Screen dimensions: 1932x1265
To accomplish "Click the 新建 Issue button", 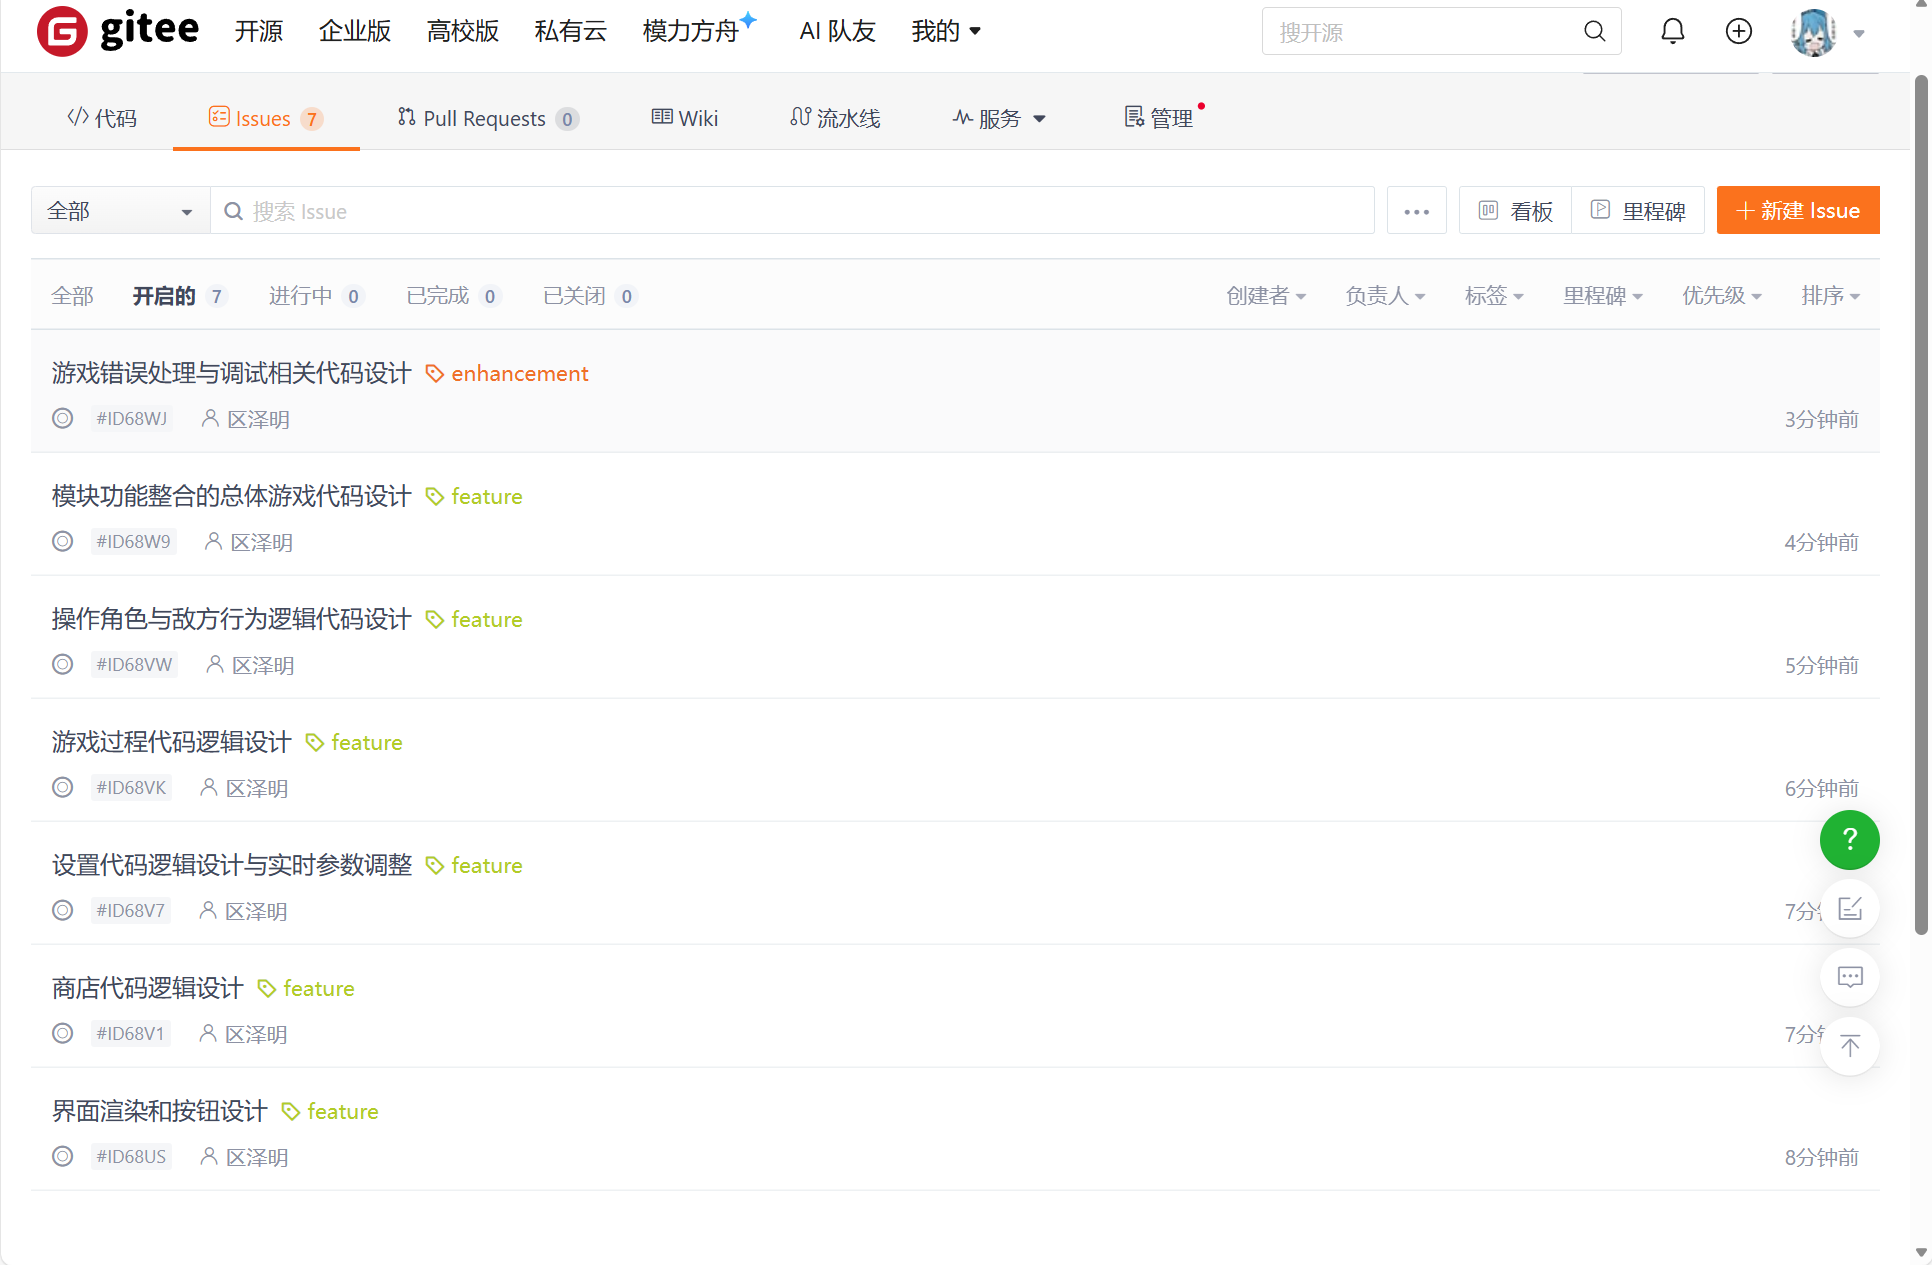I will click(x=1797, y=210).
